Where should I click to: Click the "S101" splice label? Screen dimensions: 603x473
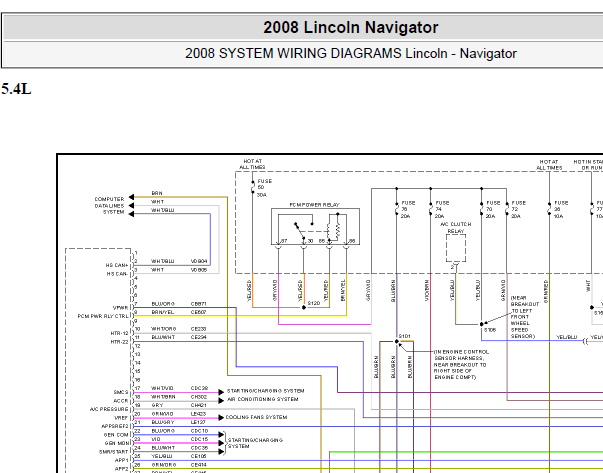point(405,336)
